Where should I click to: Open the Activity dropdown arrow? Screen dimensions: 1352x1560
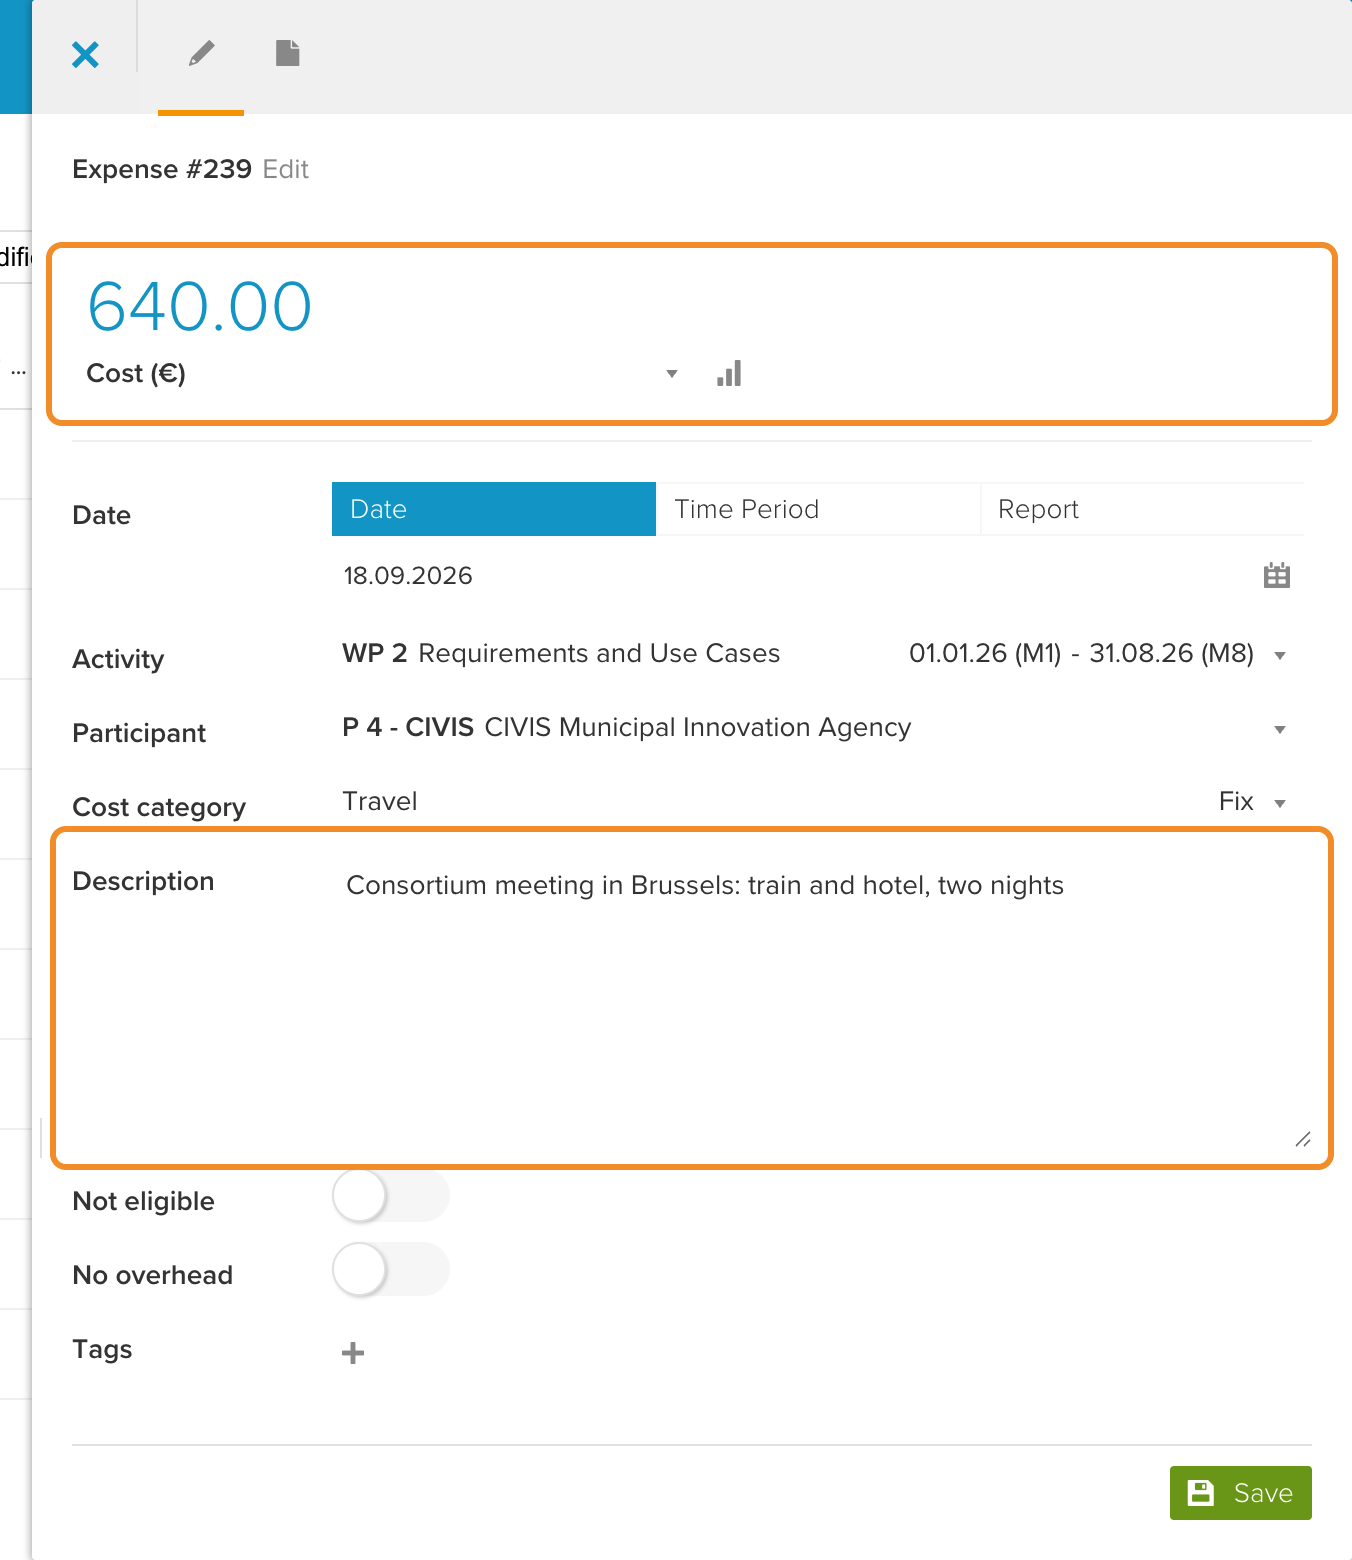point(1280,656)
